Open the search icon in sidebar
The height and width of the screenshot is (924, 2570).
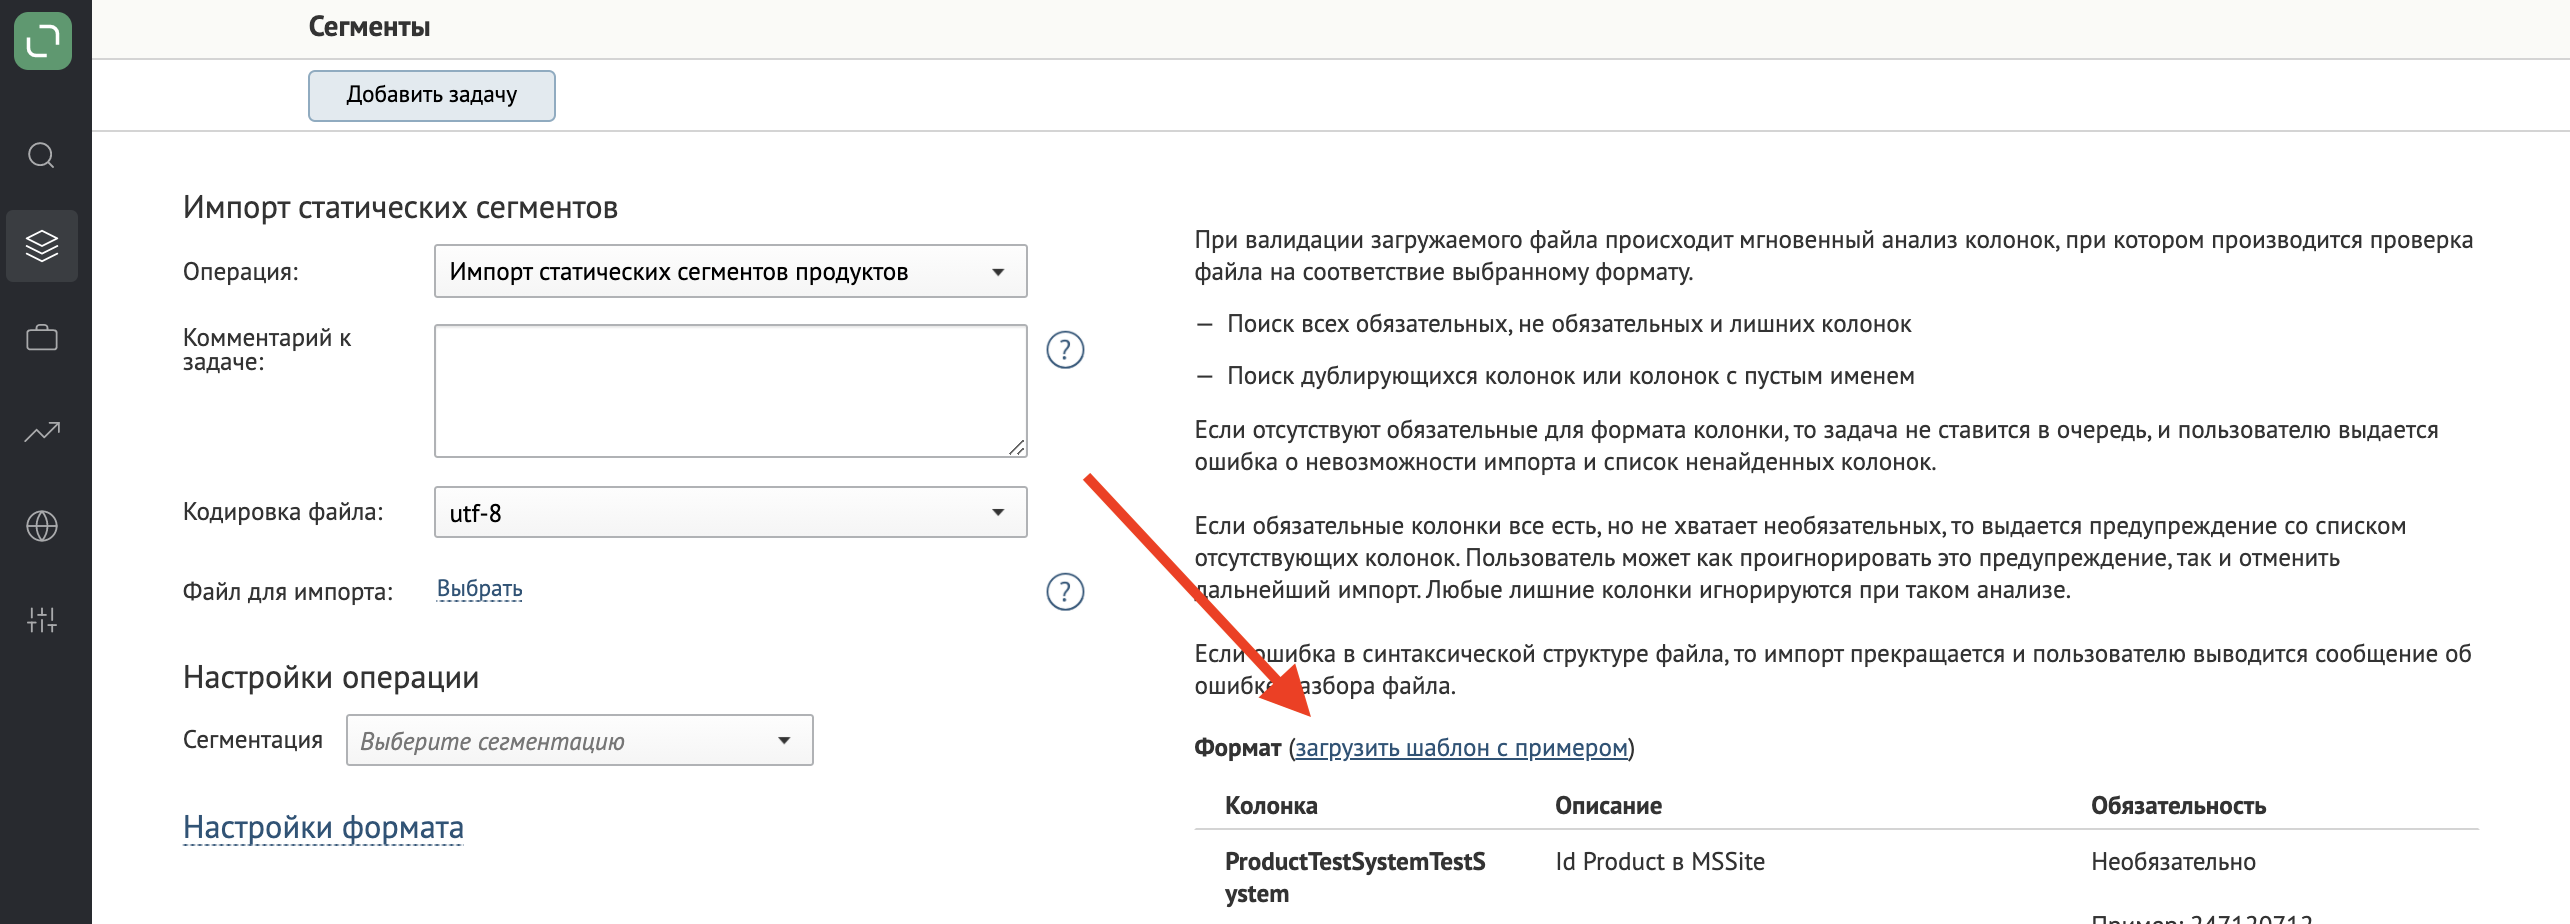41,155
